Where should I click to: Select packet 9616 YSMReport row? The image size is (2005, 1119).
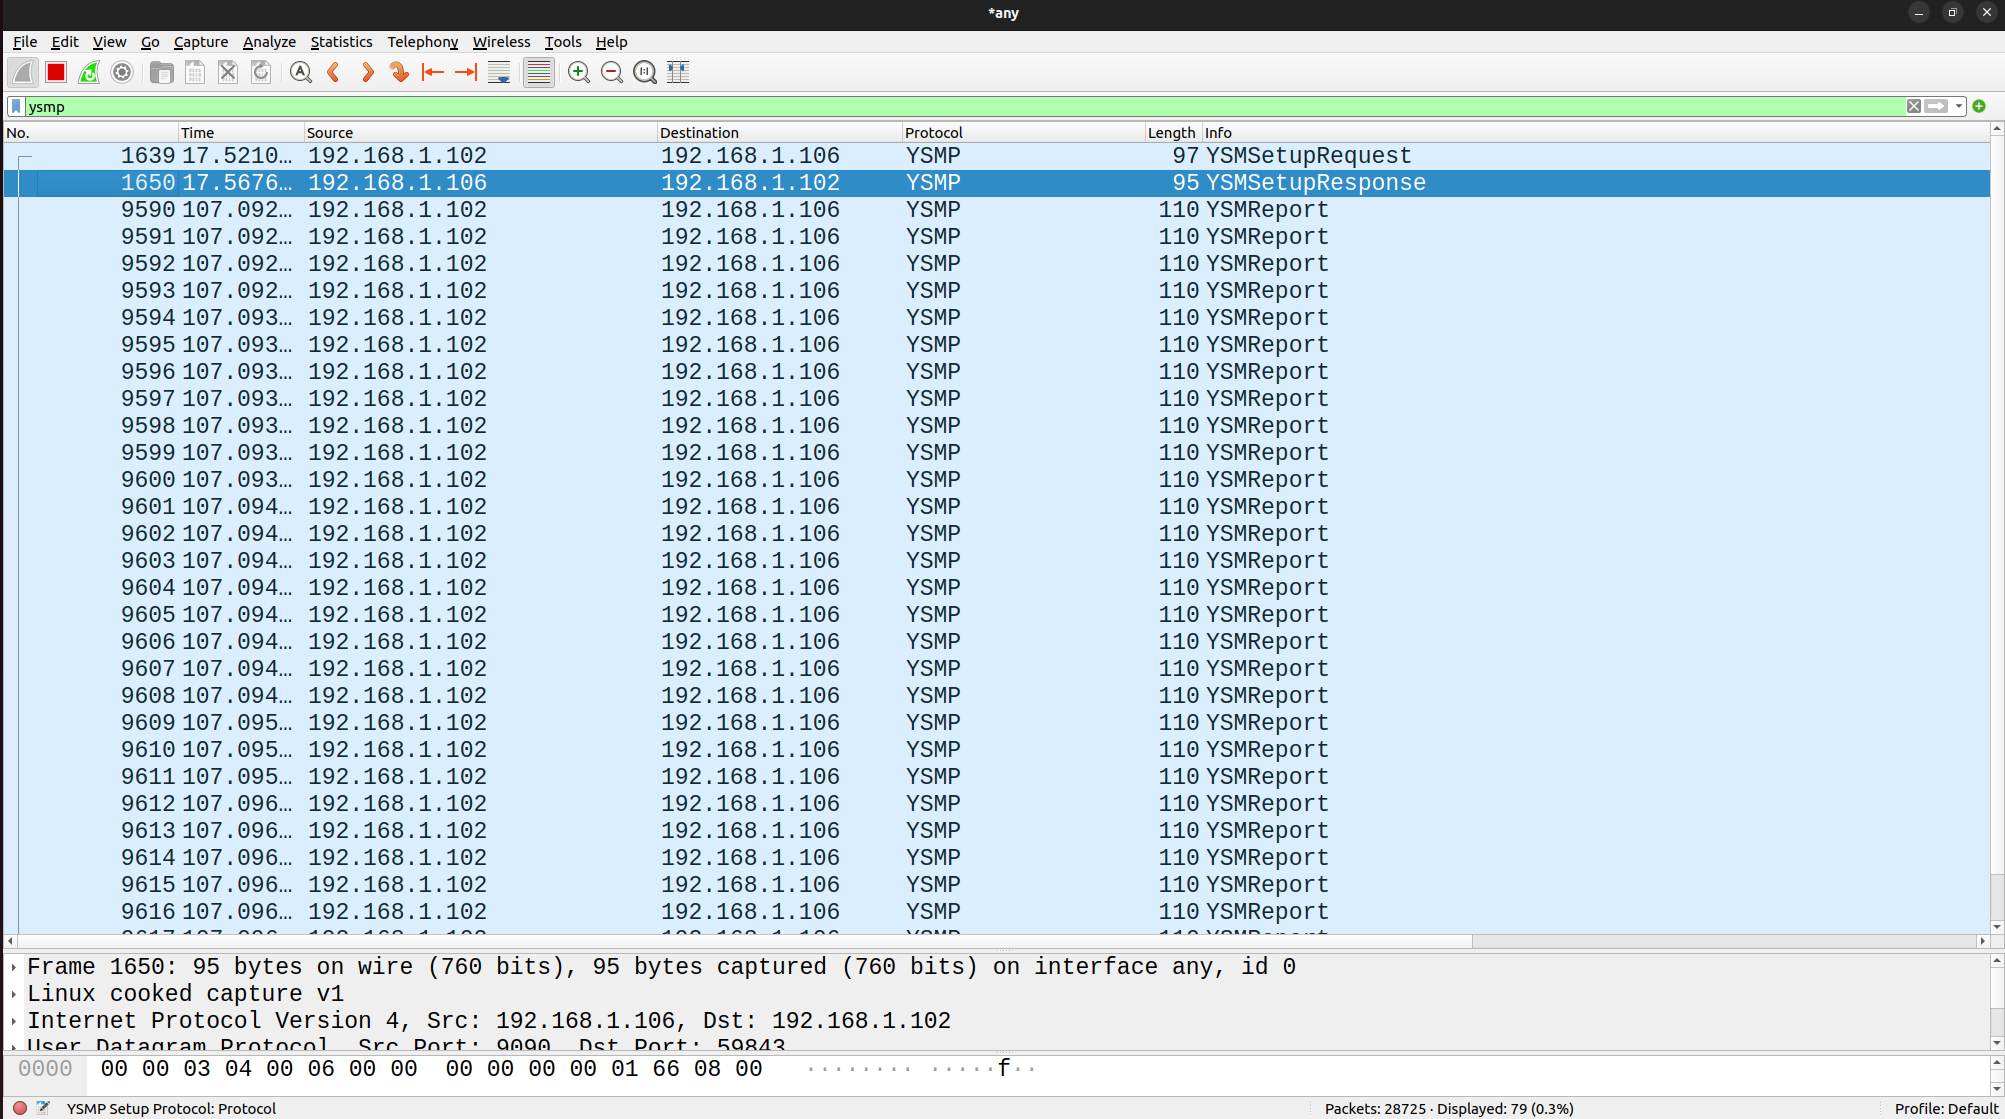997,912
